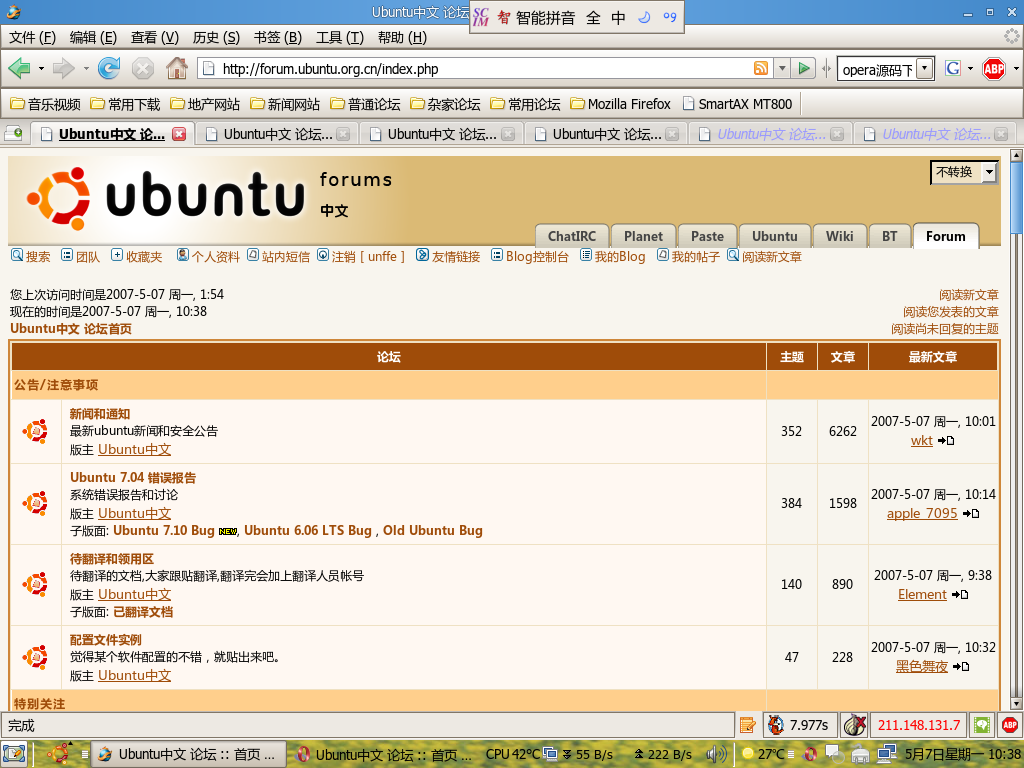
Task: Open the 常用论坛 bookmark folder
Action: [526, 104]
